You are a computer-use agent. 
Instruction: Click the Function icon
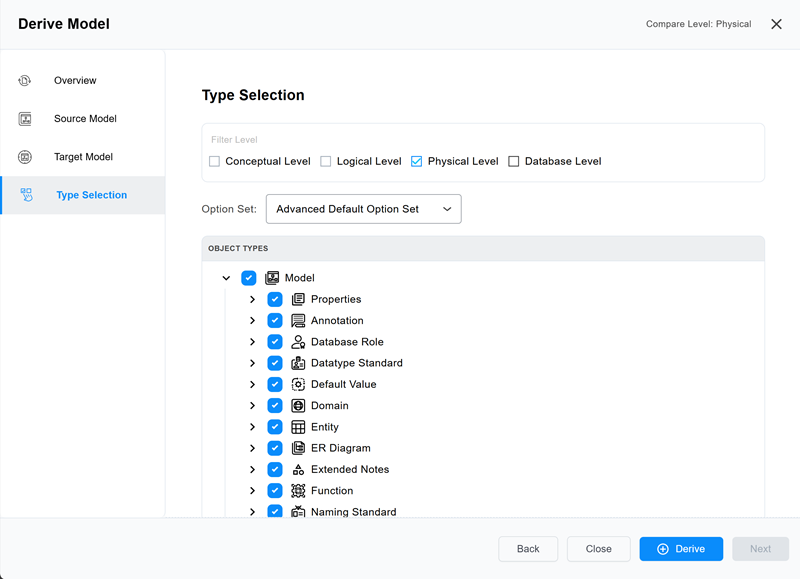(x=298, y=491)
